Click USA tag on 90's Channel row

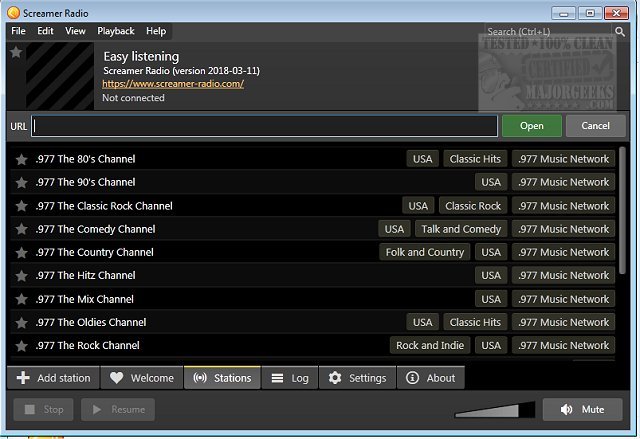(x=491, y=182)
